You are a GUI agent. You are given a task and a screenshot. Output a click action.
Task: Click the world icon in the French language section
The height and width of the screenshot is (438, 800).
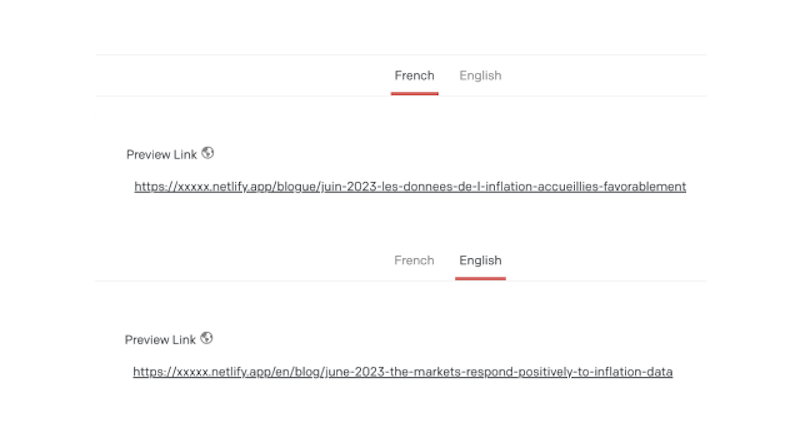[208, 153]
